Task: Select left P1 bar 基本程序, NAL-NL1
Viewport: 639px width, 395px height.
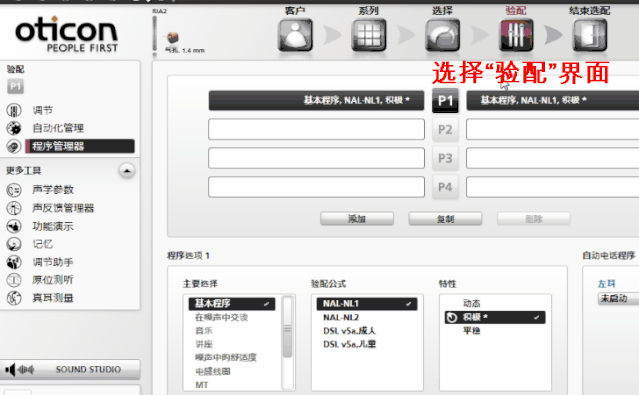Action: (317, 100)
